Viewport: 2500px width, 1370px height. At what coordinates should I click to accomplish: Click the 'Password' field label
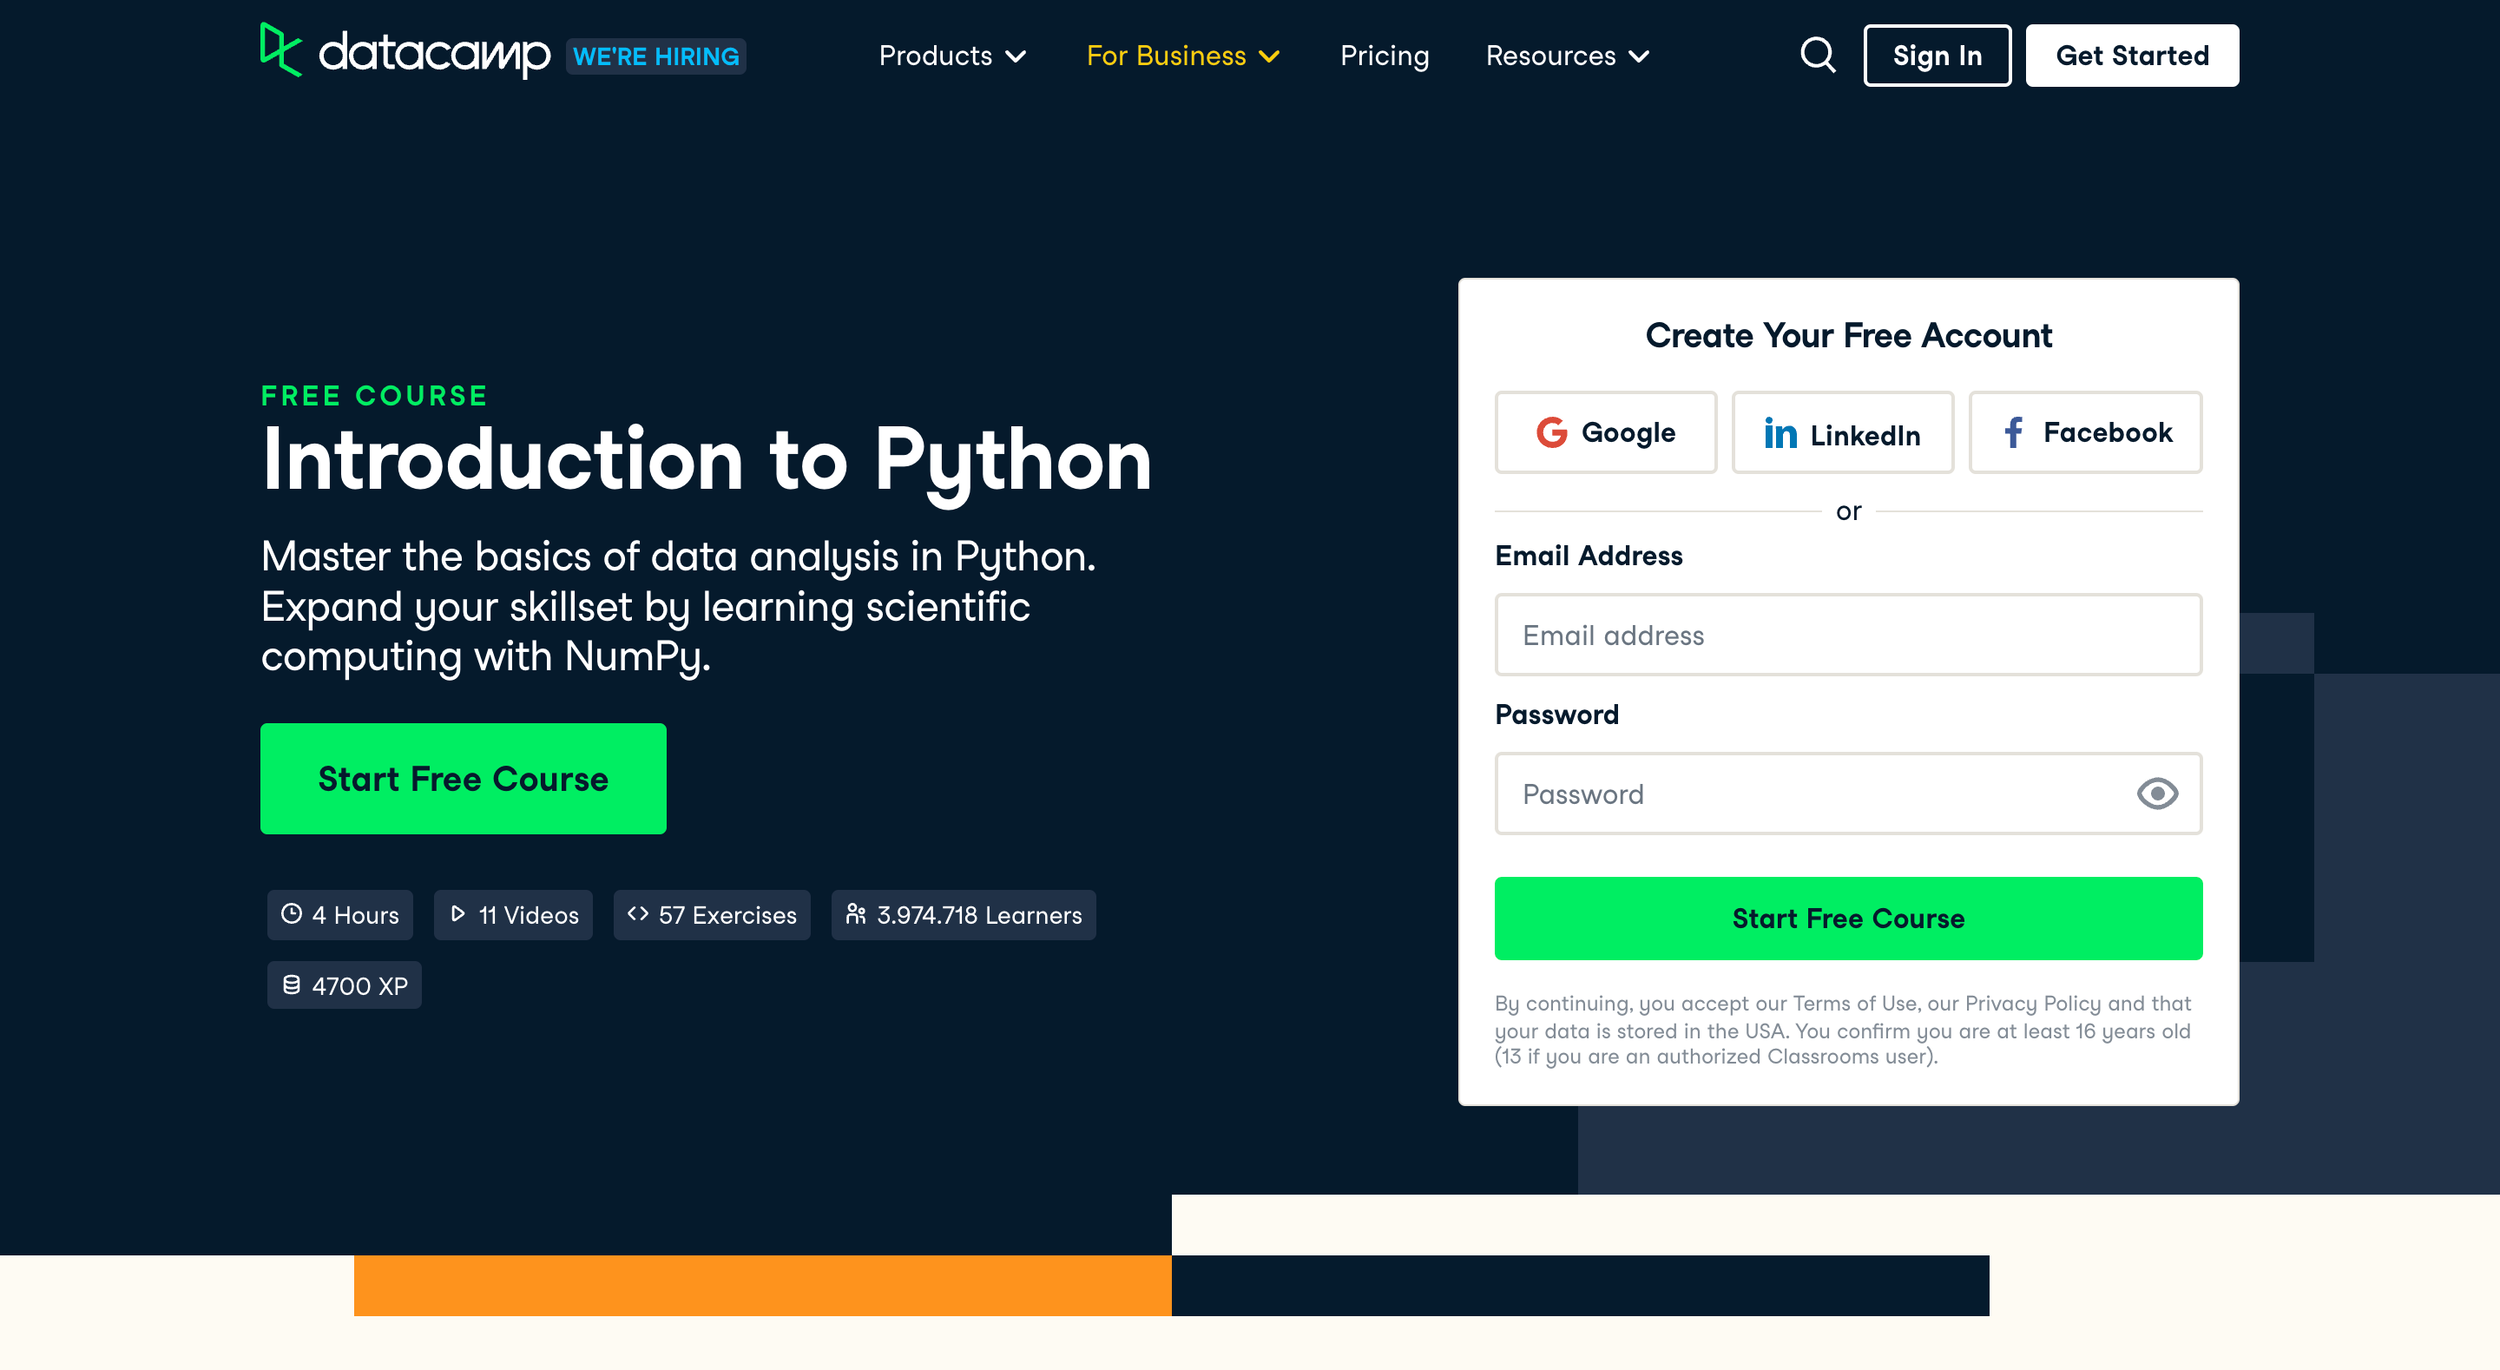(x=1556, y=715)
